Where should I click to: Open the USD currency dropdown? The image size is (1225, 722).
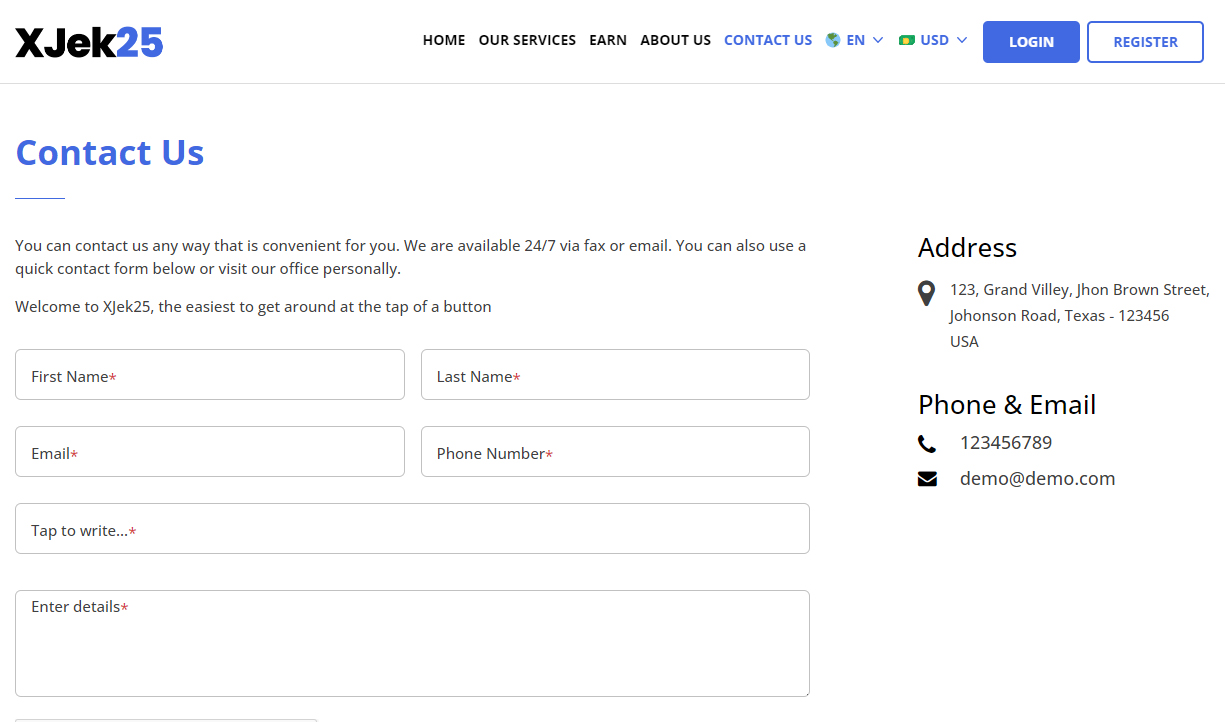(x=933, y=40)
